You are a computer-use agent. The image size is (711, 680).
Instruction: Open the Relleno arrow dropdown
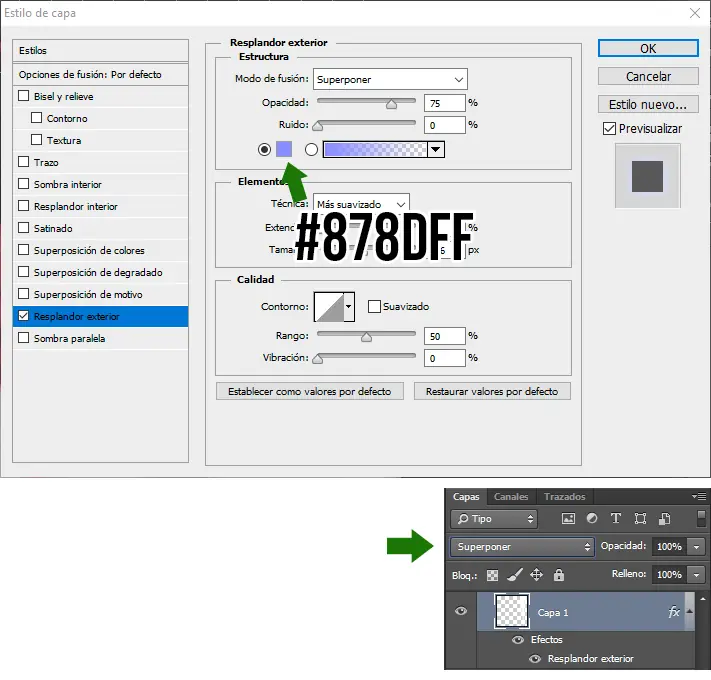(x=696, y=575)
